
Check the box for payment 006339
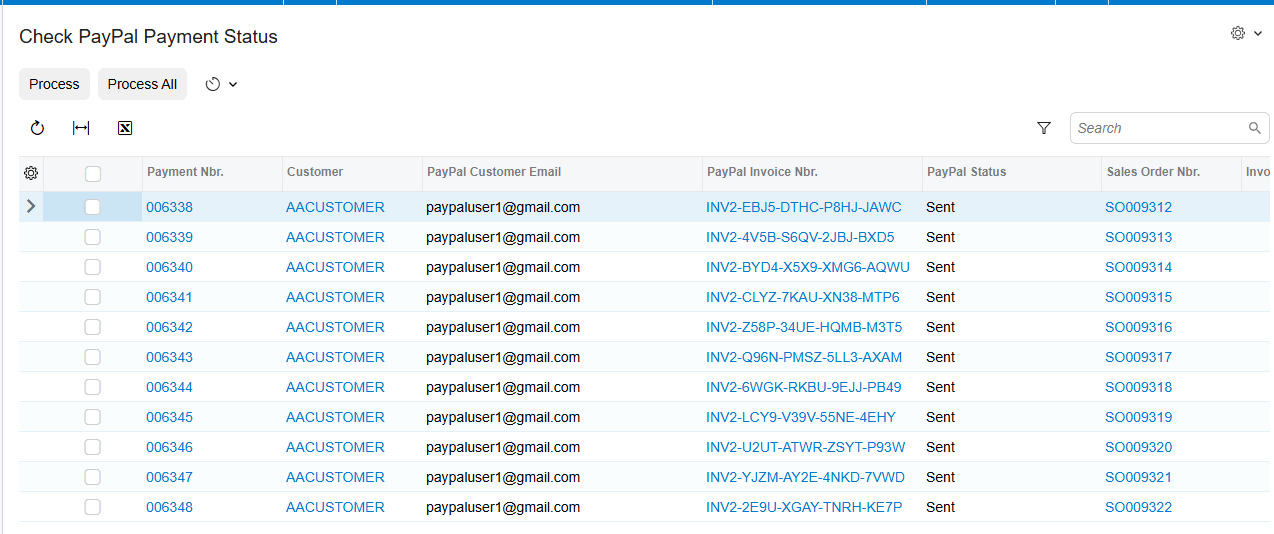[x=93, y=237]
